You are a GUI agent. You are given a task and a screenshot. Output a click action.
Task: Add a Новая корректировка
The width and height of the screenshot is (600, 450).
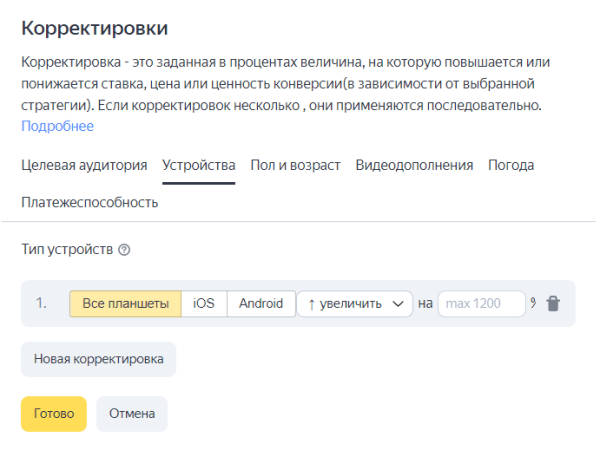[98, 360]
